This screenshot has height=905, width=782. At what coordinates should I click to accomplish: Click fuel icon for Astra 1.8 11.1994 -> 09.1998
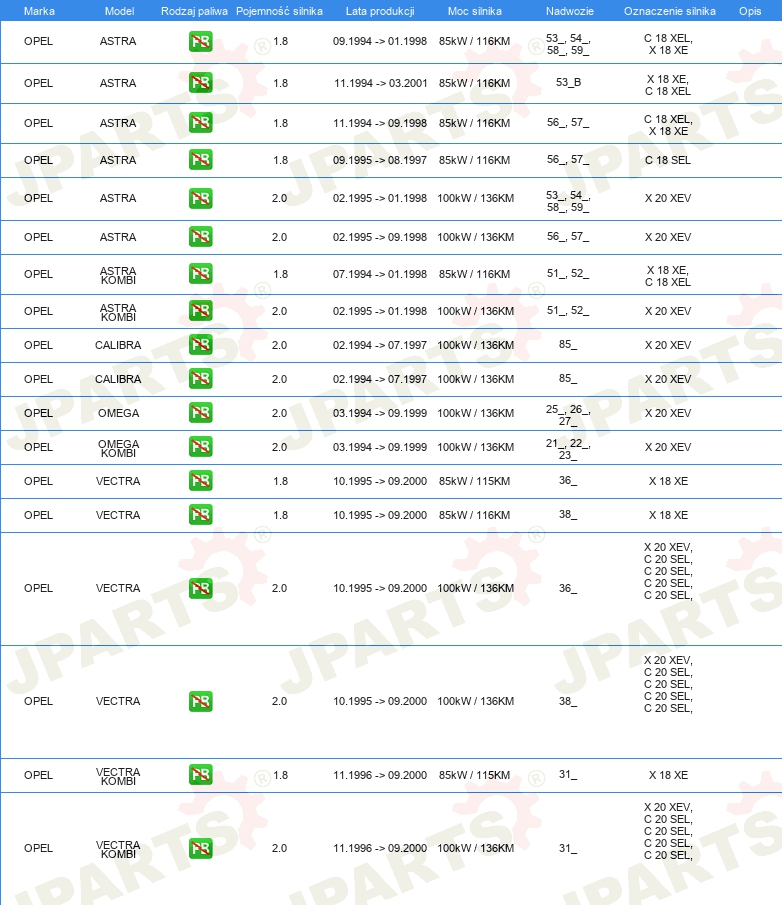click(x=200, y=123)
